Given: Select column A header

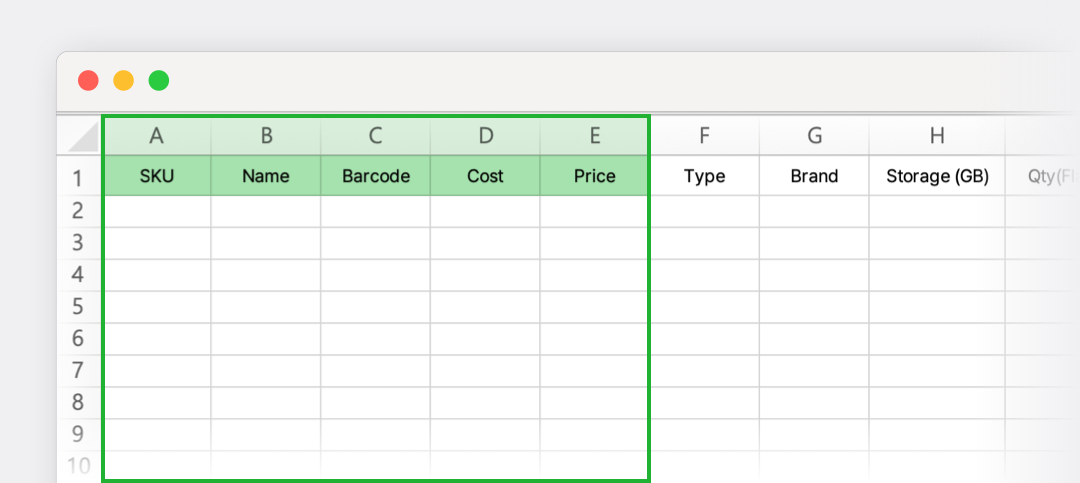Looking at the screenshot, I should tap(157, 136).
